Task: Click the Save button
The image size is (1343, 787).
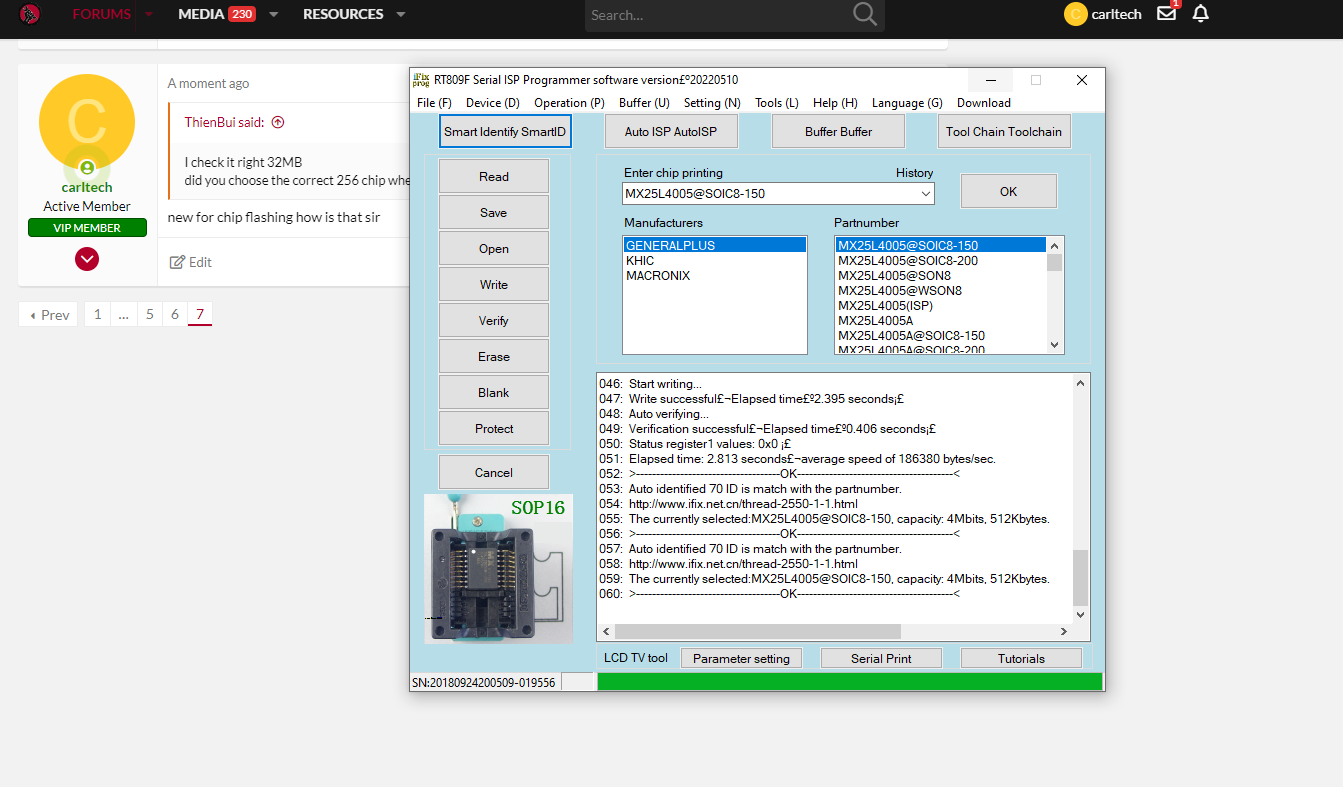Action: [494, 212]
